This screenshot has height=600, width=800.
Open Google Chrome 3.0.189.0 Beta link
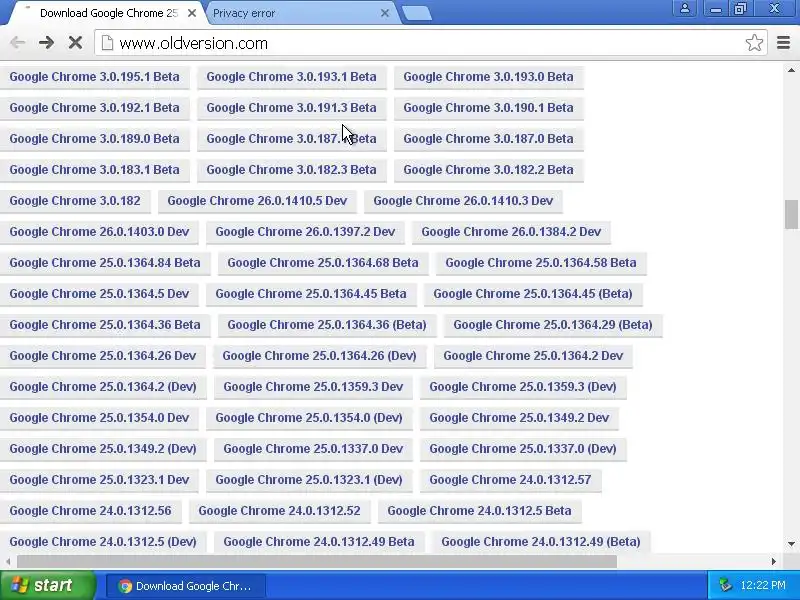94,139
